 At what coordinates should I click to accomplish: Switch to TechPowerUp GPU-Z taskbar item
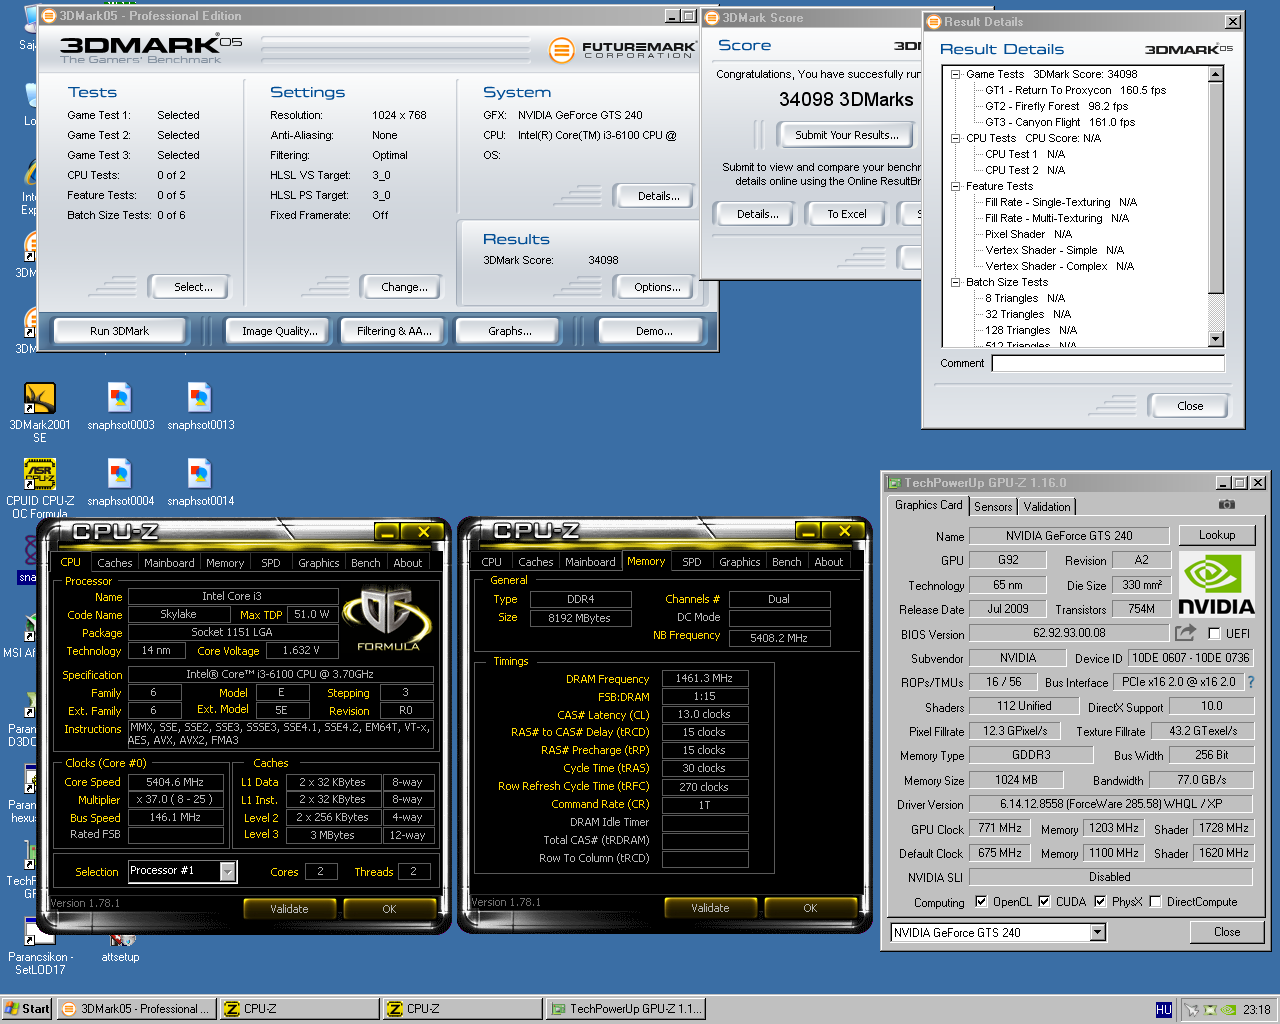click(625, 1009)
